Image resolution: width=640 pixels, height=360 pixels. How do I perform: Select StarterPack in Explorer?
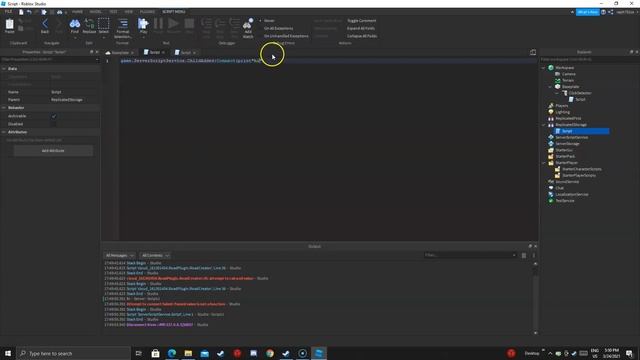[565, 156]
